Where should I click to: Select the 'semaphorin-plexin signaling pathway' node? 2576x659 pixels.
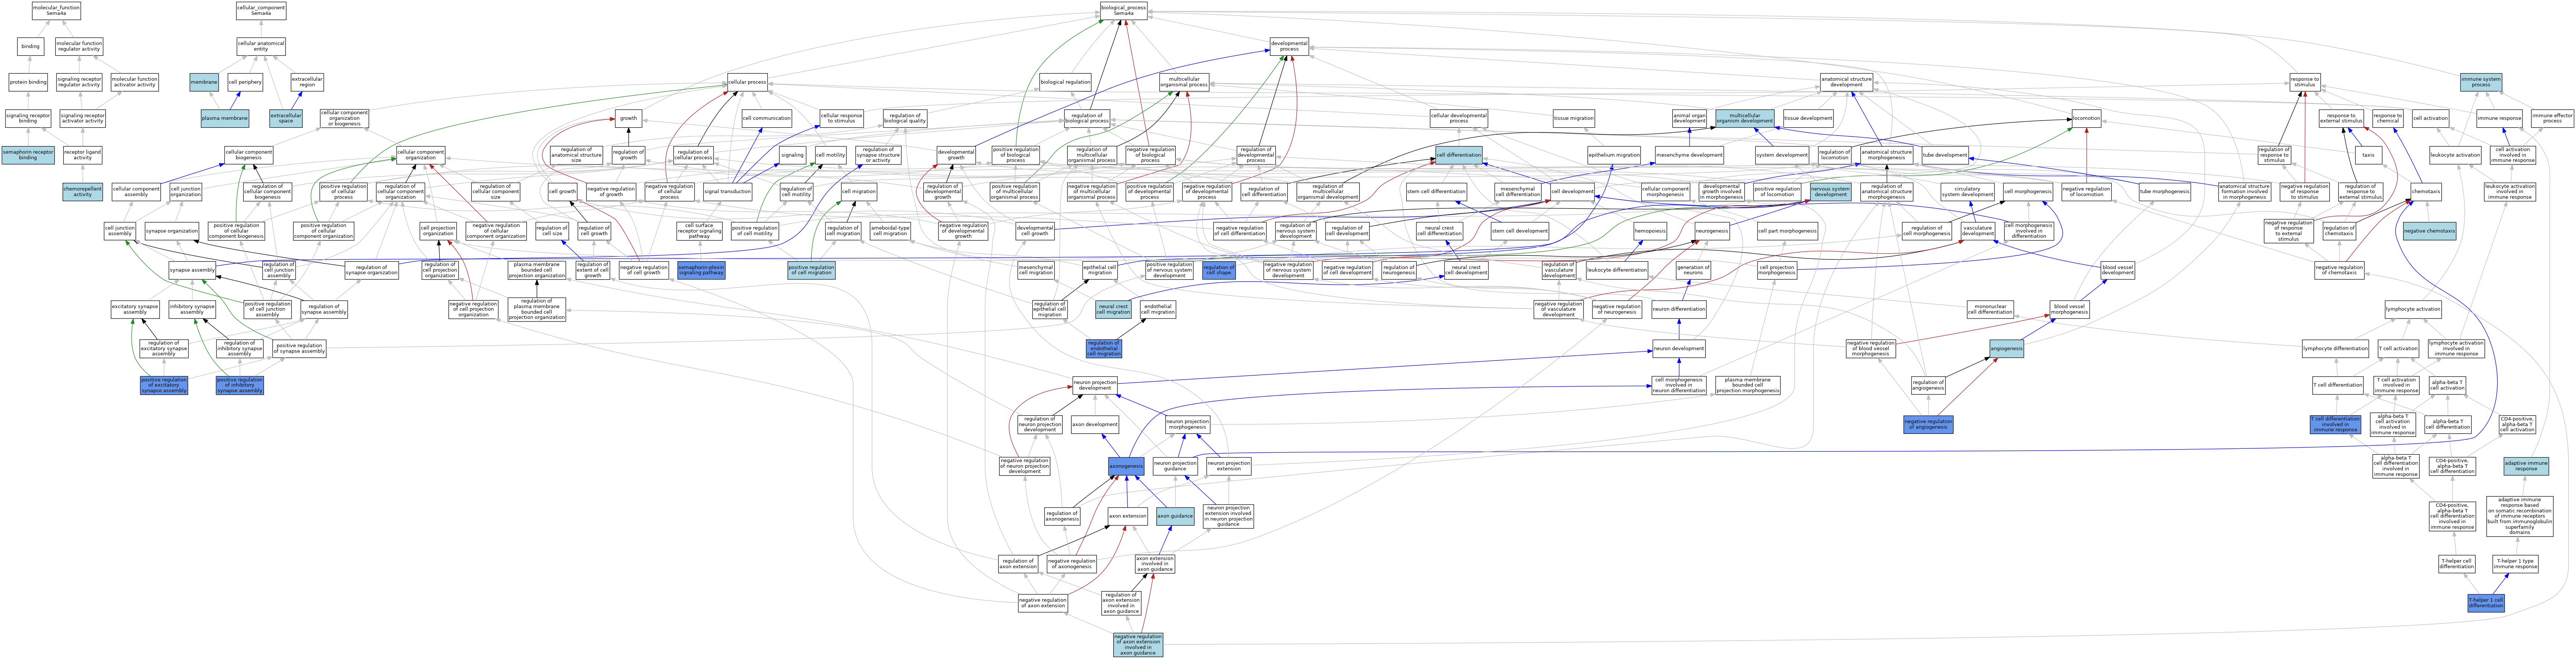[701, 270]
